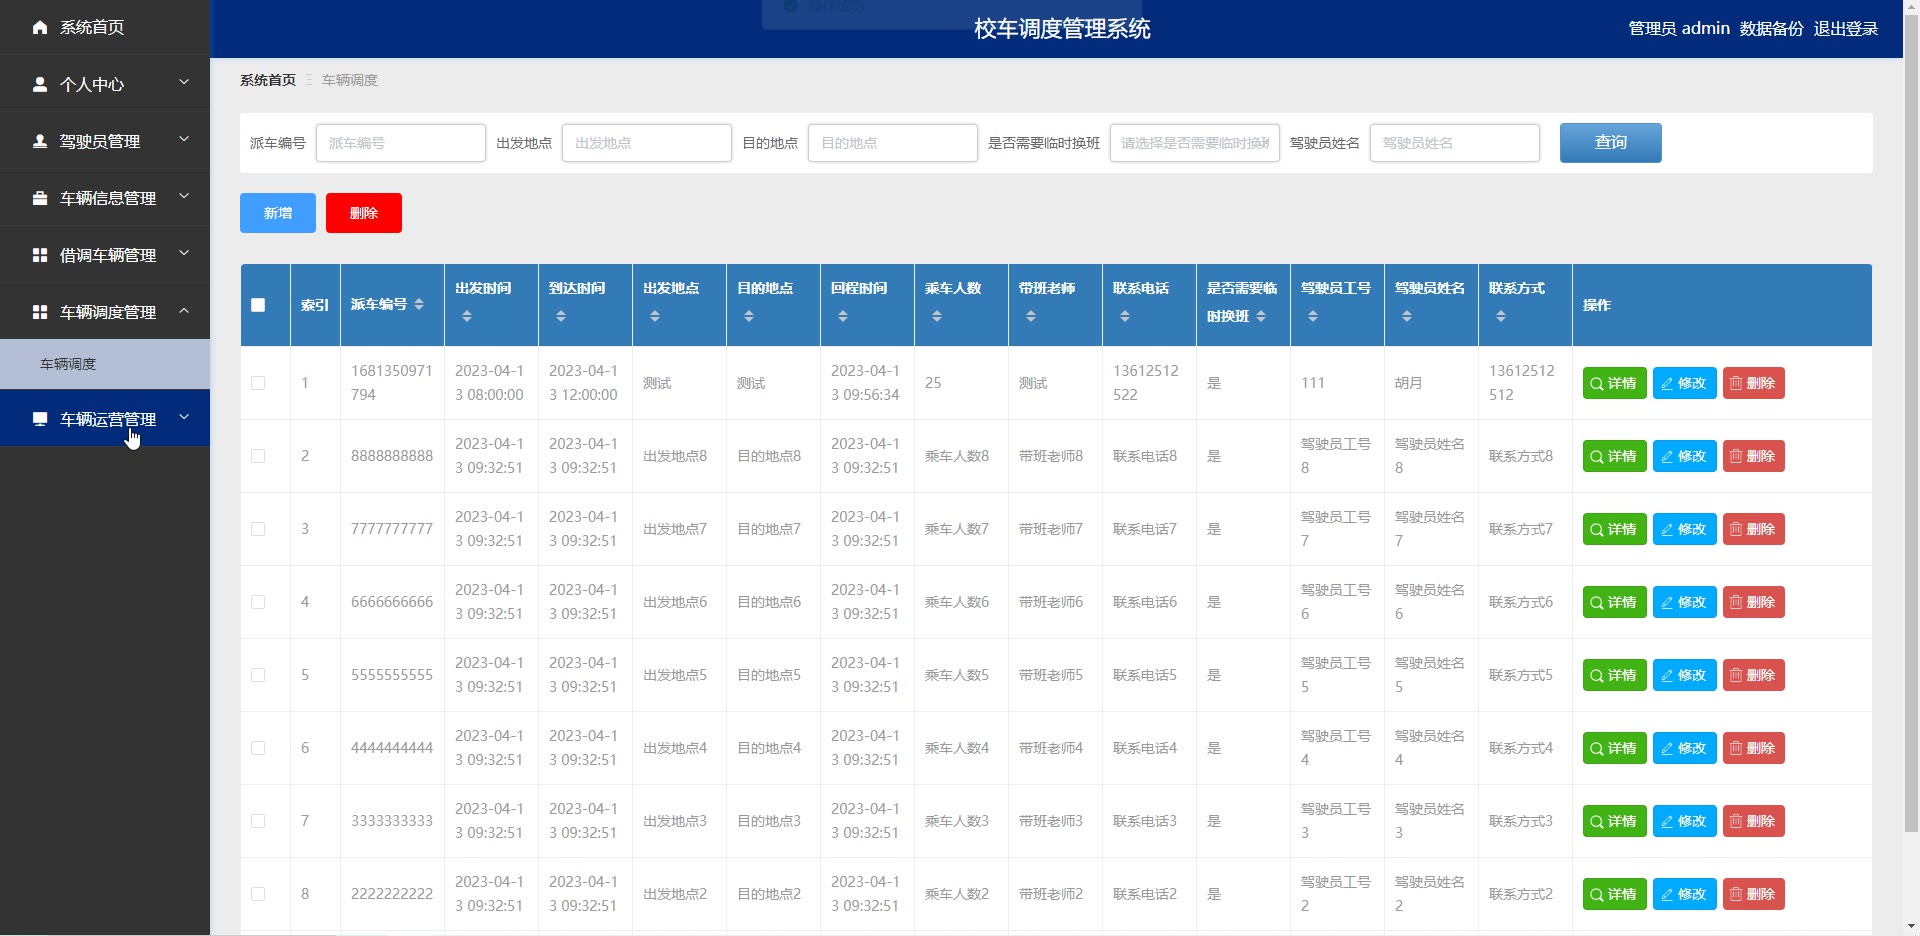Click the monitor icon beside 车辆运营管理
The height and width of the screenshot is (936, 1920).
pyautogui.click(x=40, y=419)
